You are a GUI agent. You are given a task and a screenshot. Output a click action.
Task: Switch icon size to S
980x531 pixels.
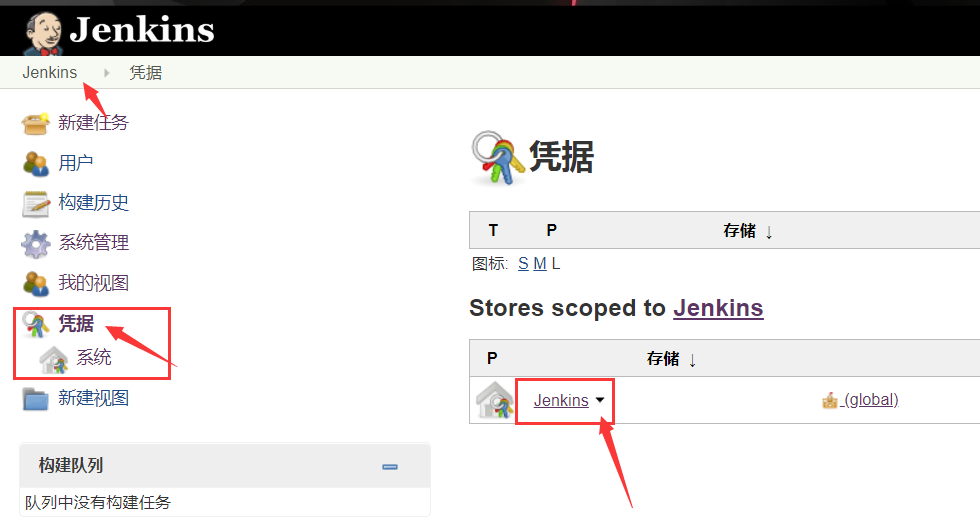pyautogui.click(x=523, y=264)
